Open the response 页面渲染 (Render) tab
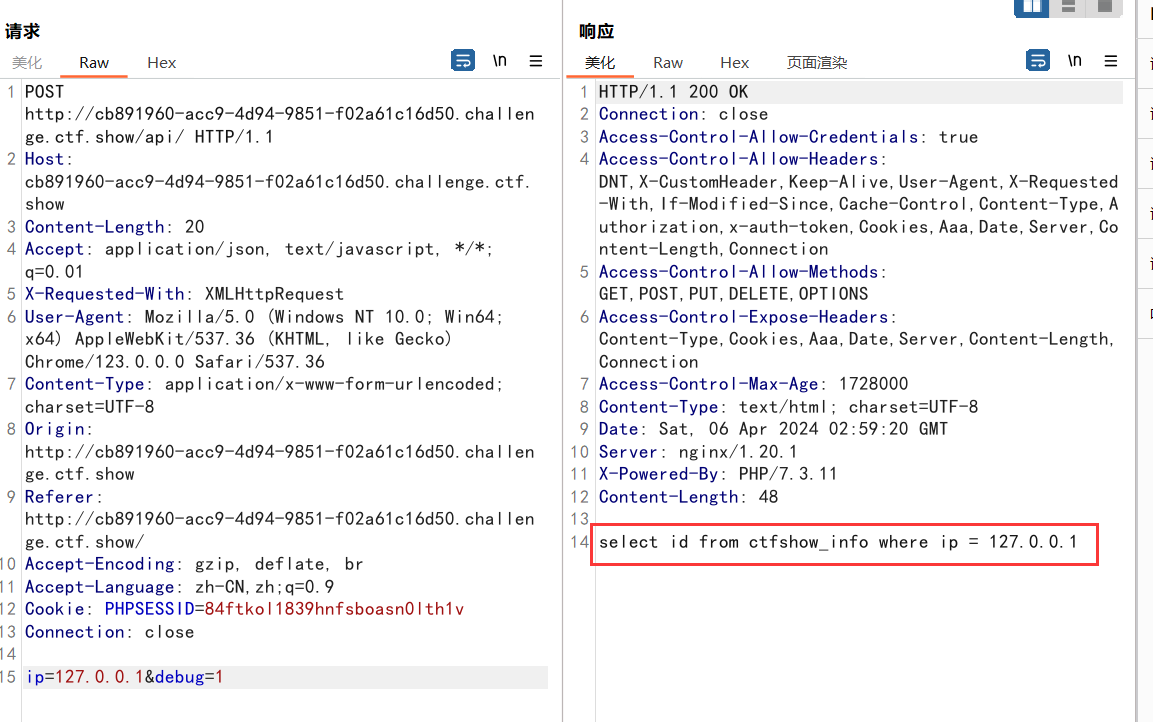 click(816, 62)
